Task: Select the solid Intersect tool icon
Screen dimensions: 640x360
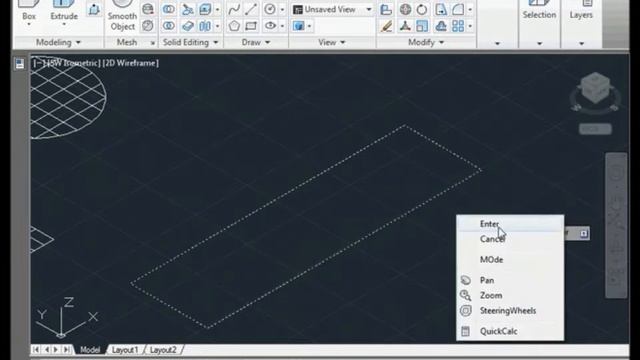Action: click(x=169, y=26)
